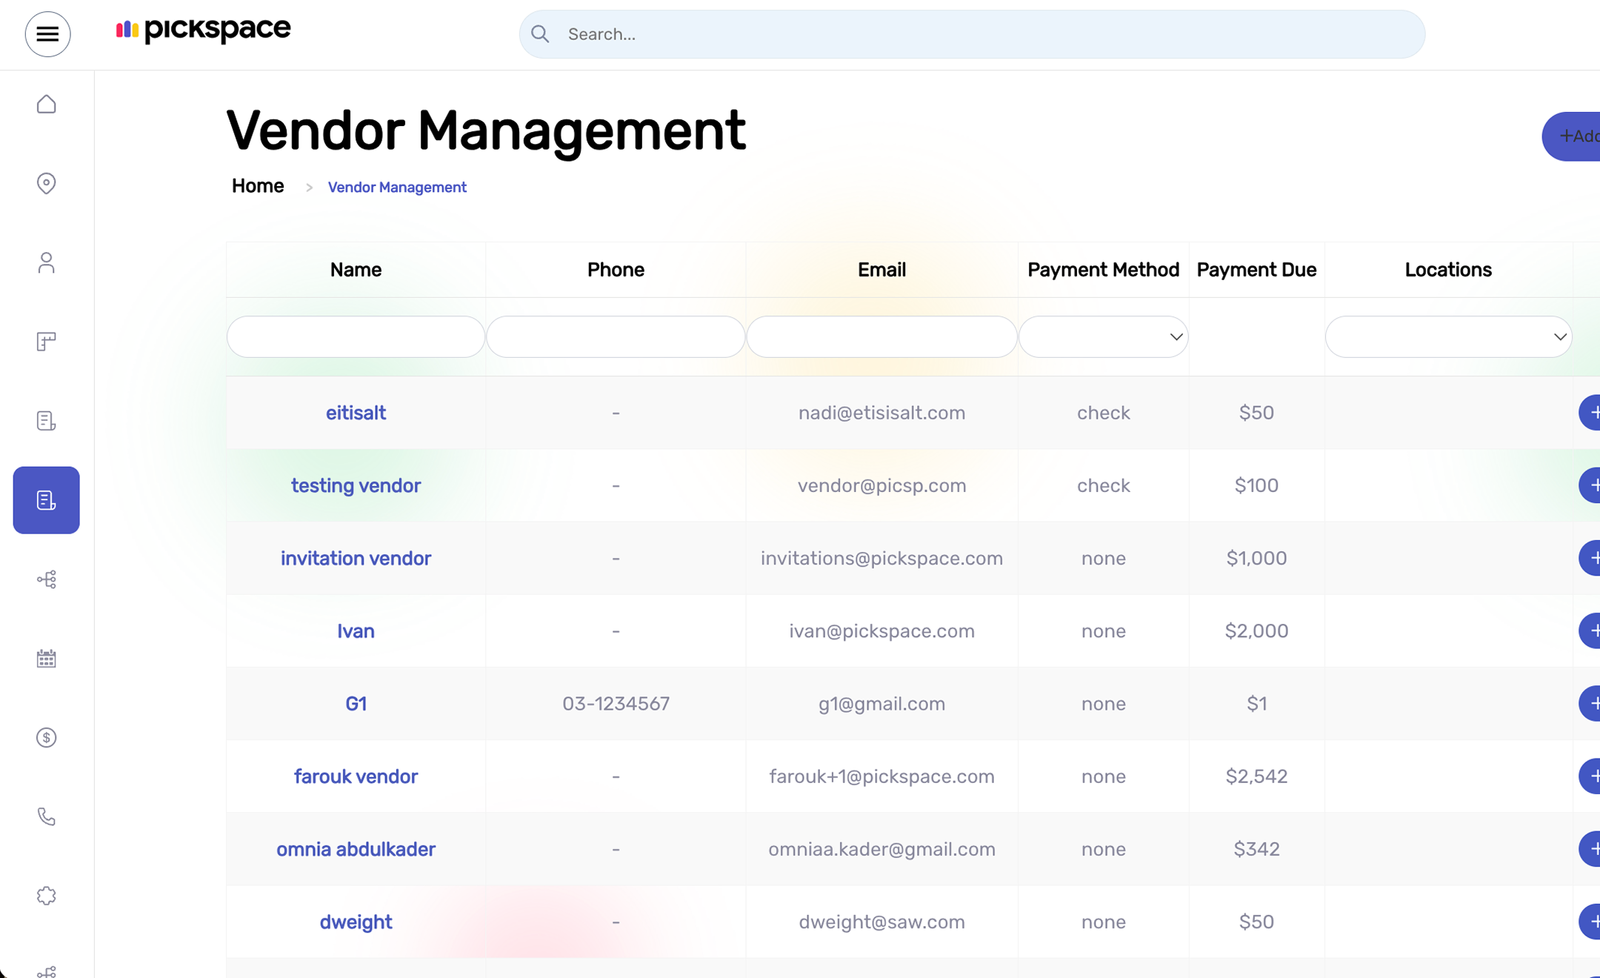Open the location pin sidebar icon
The image size is (1600, 978).
(46, 183)
